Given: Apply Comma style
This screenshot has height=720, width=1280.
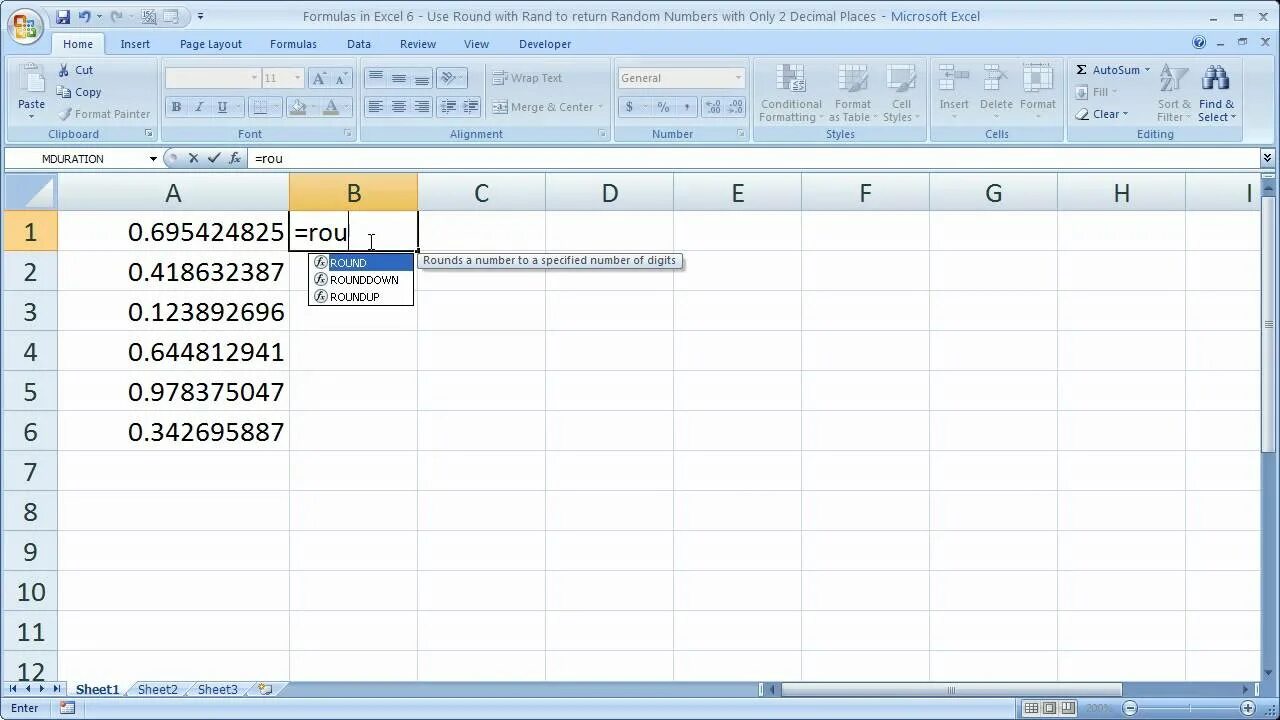Looking at the screenshot, I should point(686,107).
